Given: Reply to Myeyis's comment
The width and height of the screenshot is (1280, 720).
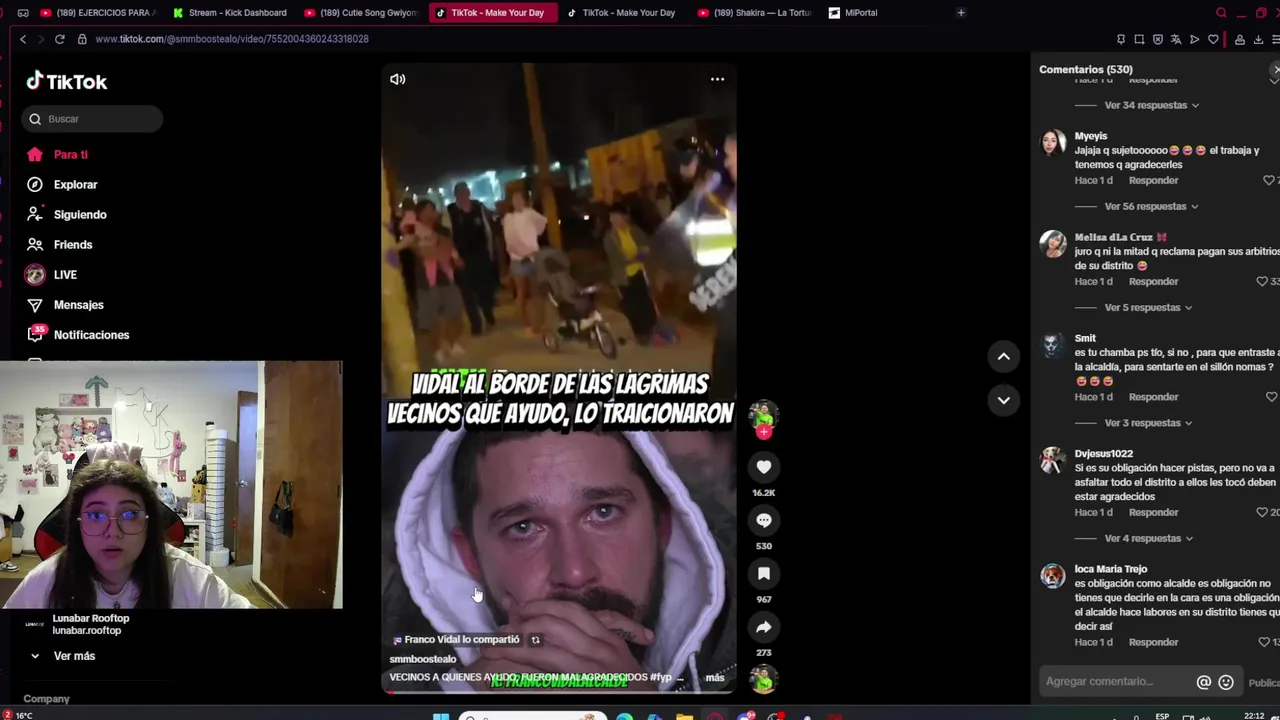Looking at the screenshot, I should point(1153,180).
